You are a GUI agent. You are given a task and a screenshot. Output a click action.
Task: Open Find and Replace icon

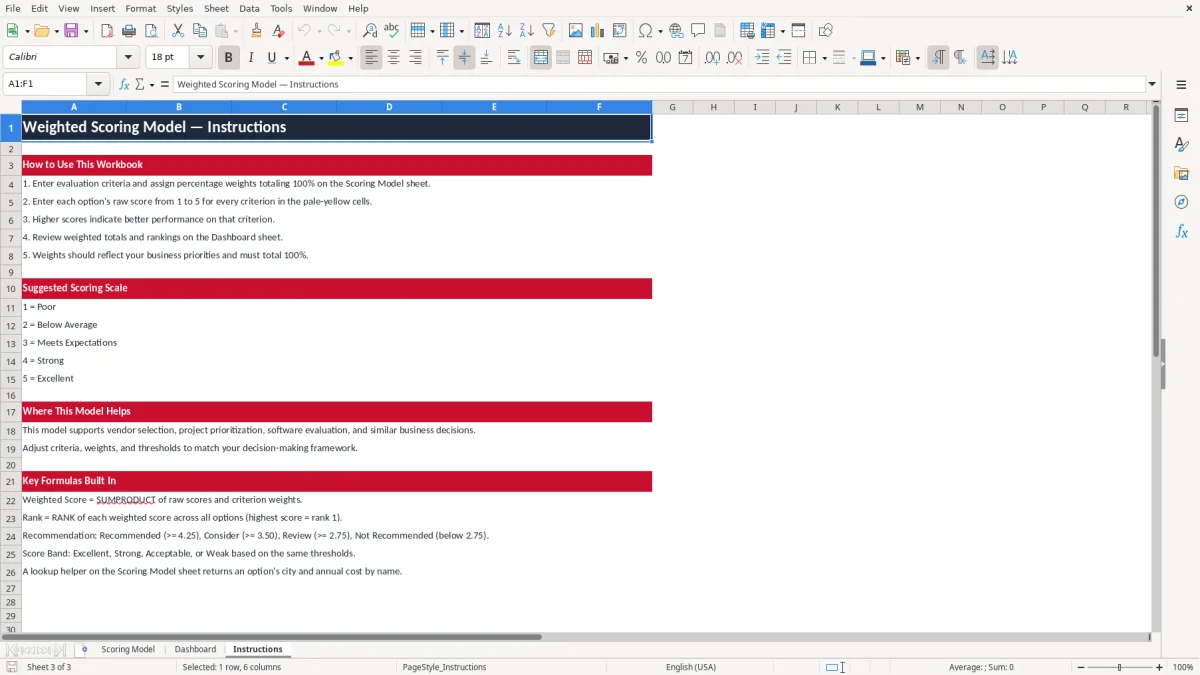370,31
